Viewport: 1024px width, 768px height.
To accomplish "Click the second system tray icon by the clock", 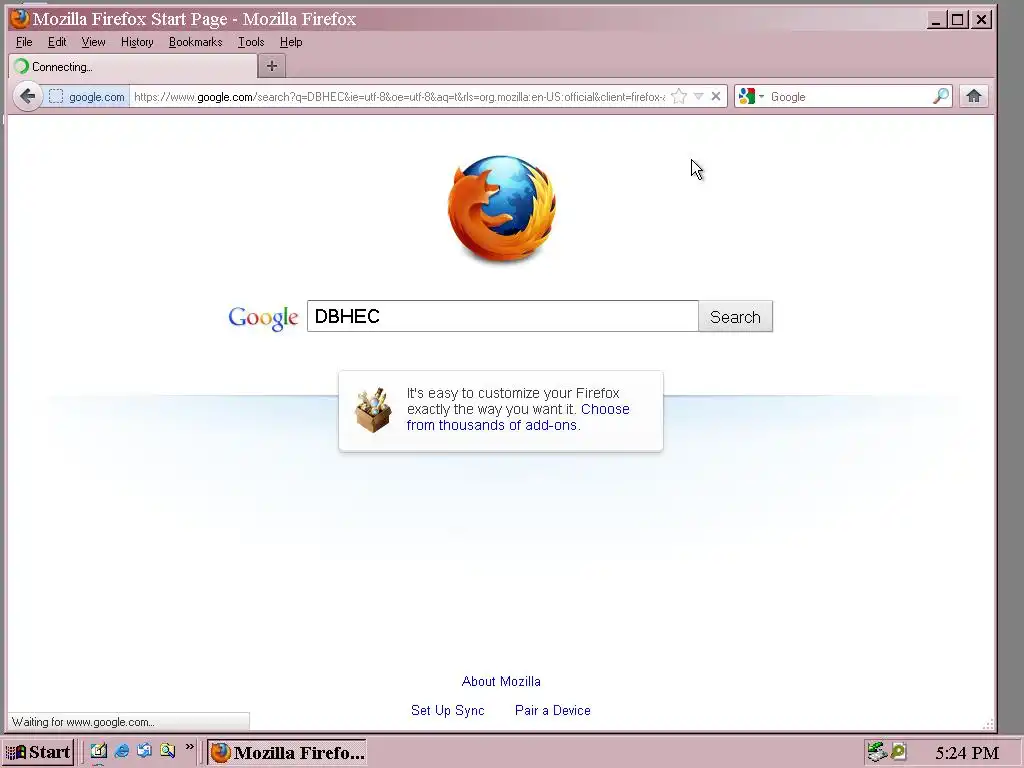I will click(x=899, y=752).
